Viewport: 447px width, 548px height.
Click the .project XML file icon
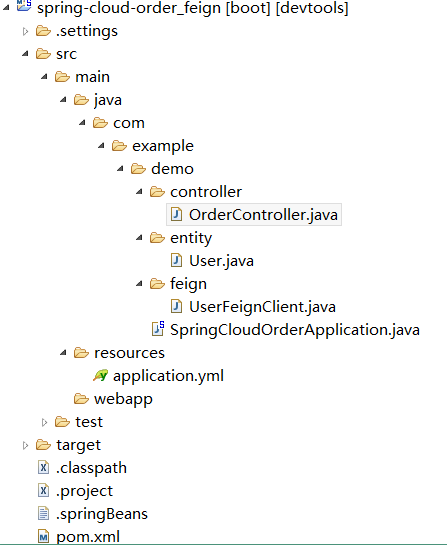point(43,491)
